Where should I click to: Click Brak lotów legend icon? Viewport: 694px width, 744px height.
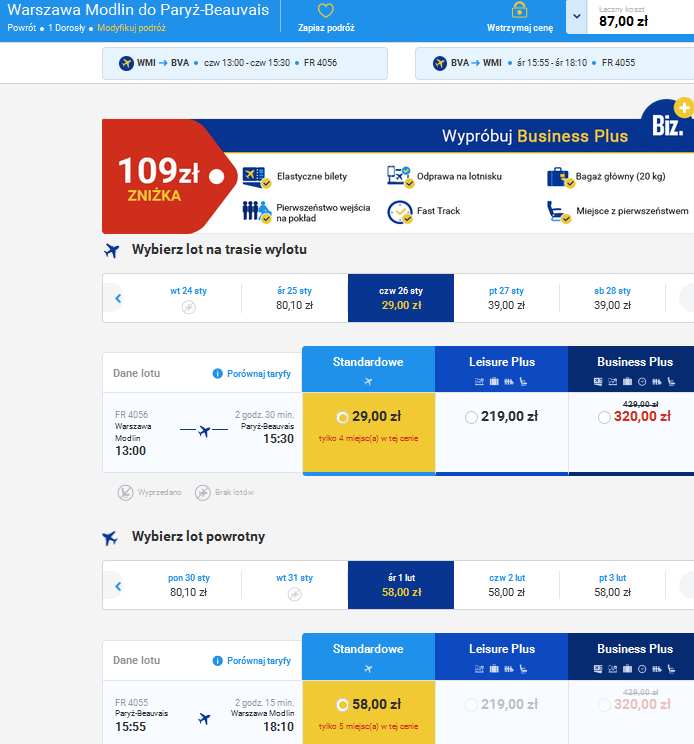coord(203,493)
